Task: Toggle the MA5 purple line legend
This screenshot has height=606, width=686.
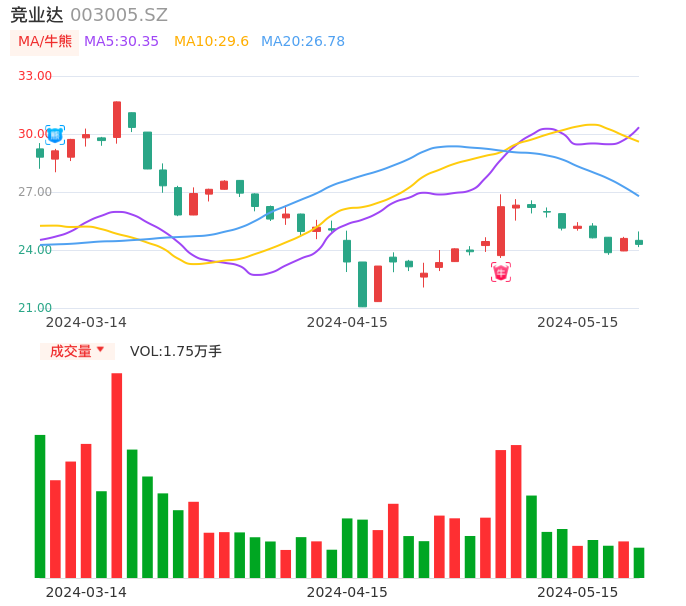Action: click(x=121, y=42)
